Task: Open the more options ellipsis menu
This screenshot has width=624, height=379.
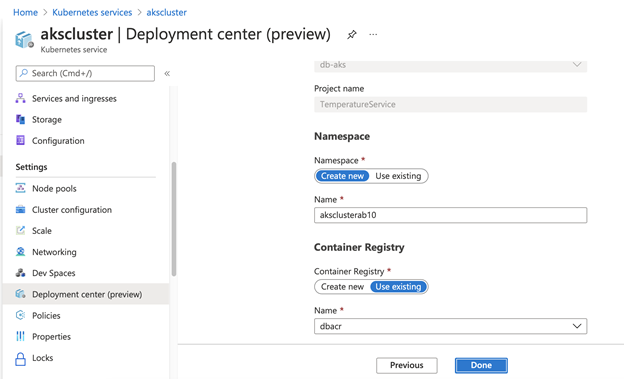Action: (x=373, y=35)
